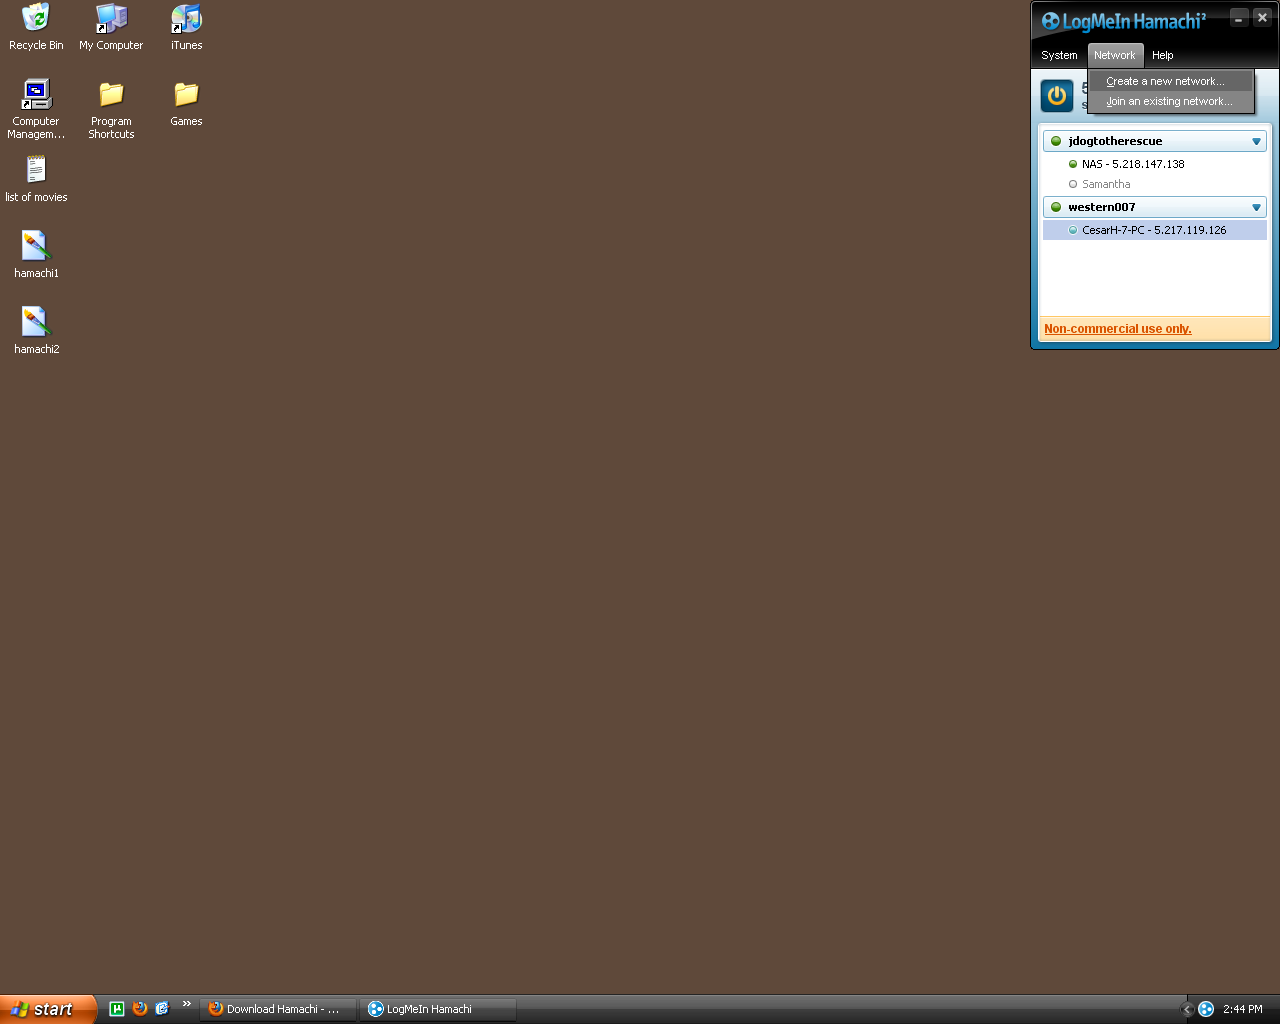Select the CesarH-7-PC peer entry

tap(1153, 230)
